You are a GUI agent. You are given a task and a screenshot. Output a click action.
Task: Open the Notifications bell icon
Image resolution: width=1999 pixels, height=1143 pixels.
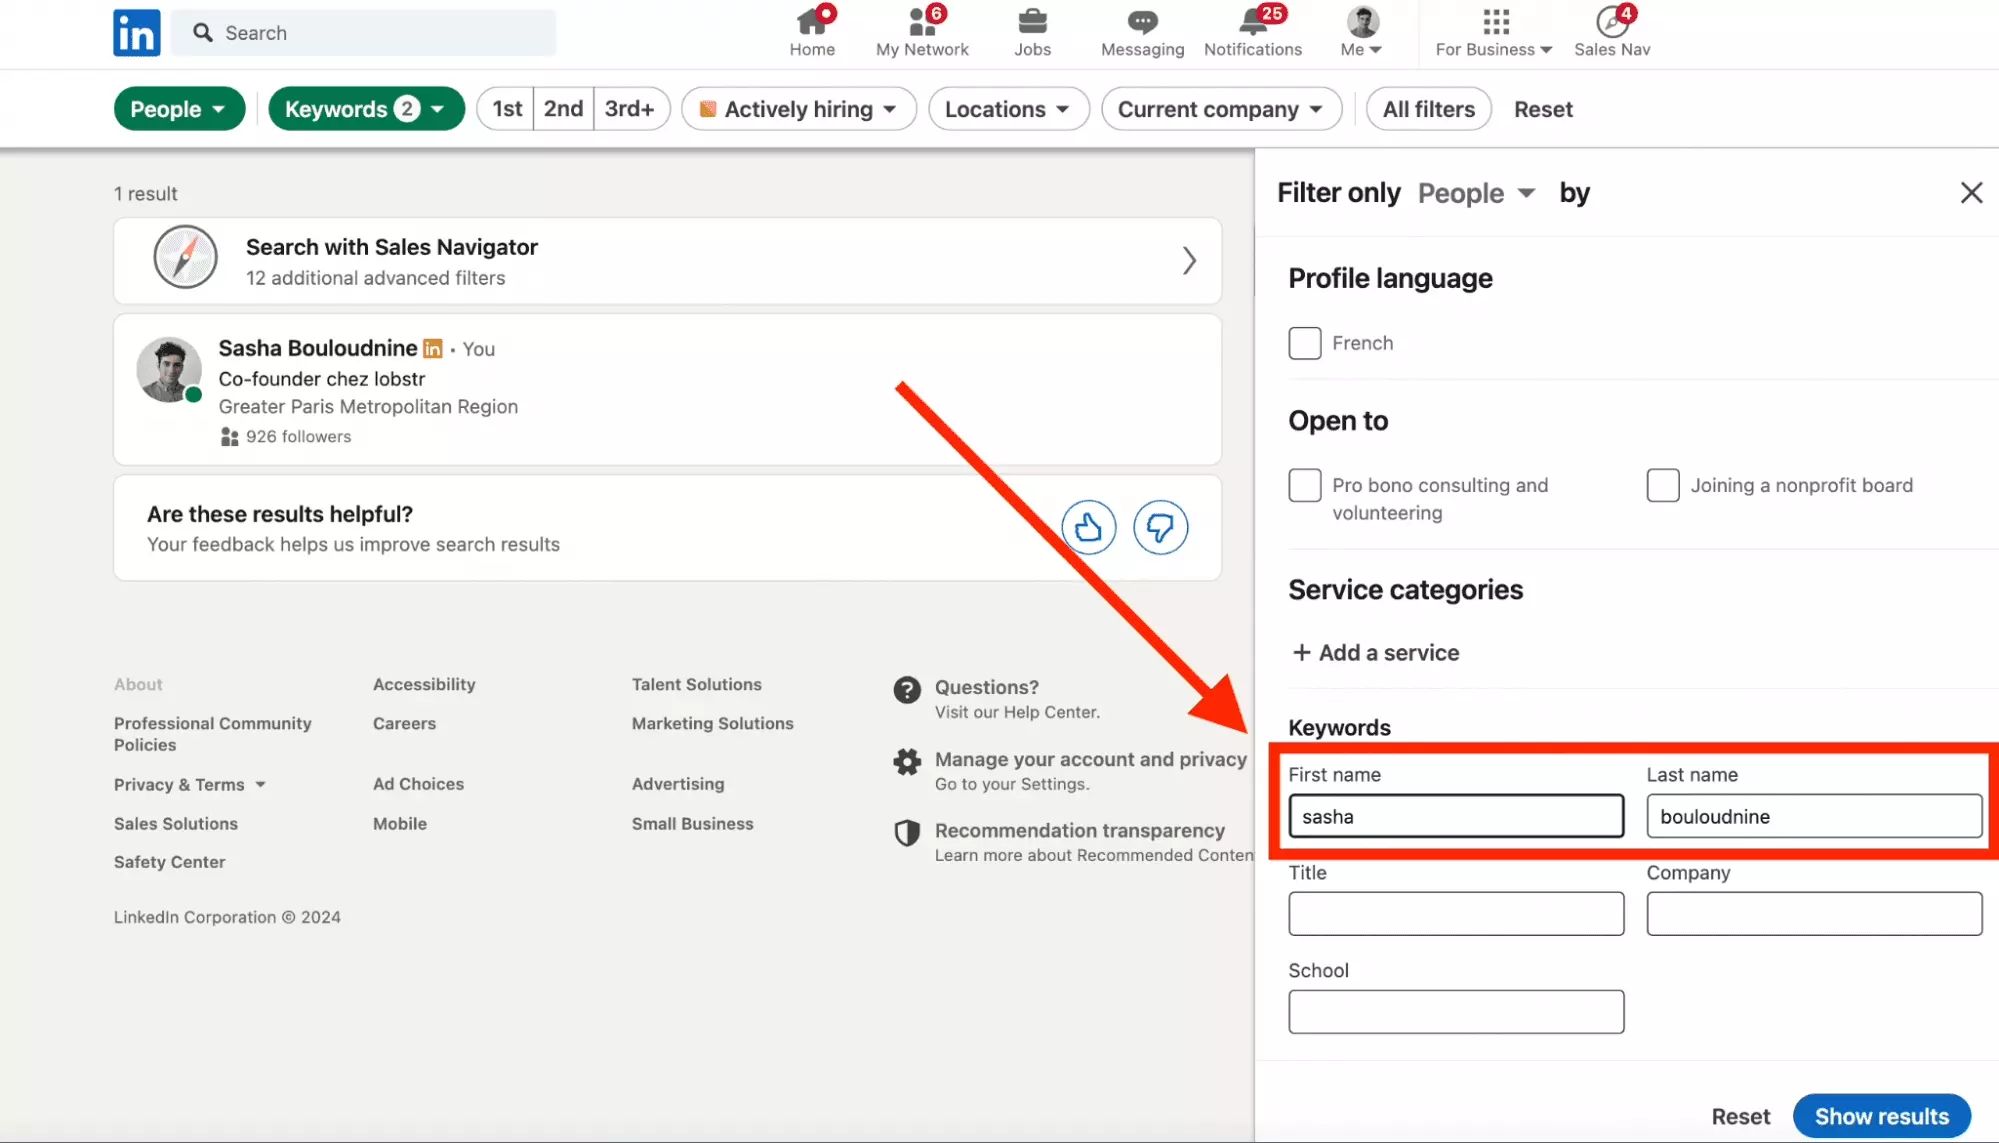(x=1252, y=21)
